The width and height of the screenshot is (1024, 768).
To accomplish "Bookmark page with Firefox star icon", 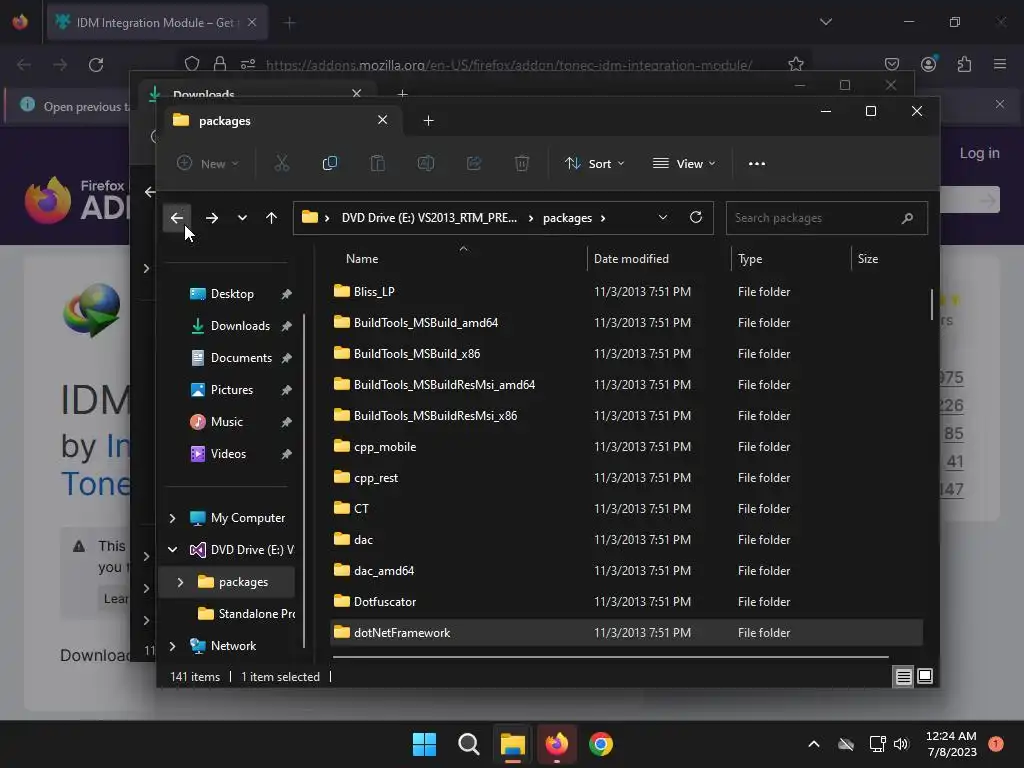I will (x=795, y=64).
